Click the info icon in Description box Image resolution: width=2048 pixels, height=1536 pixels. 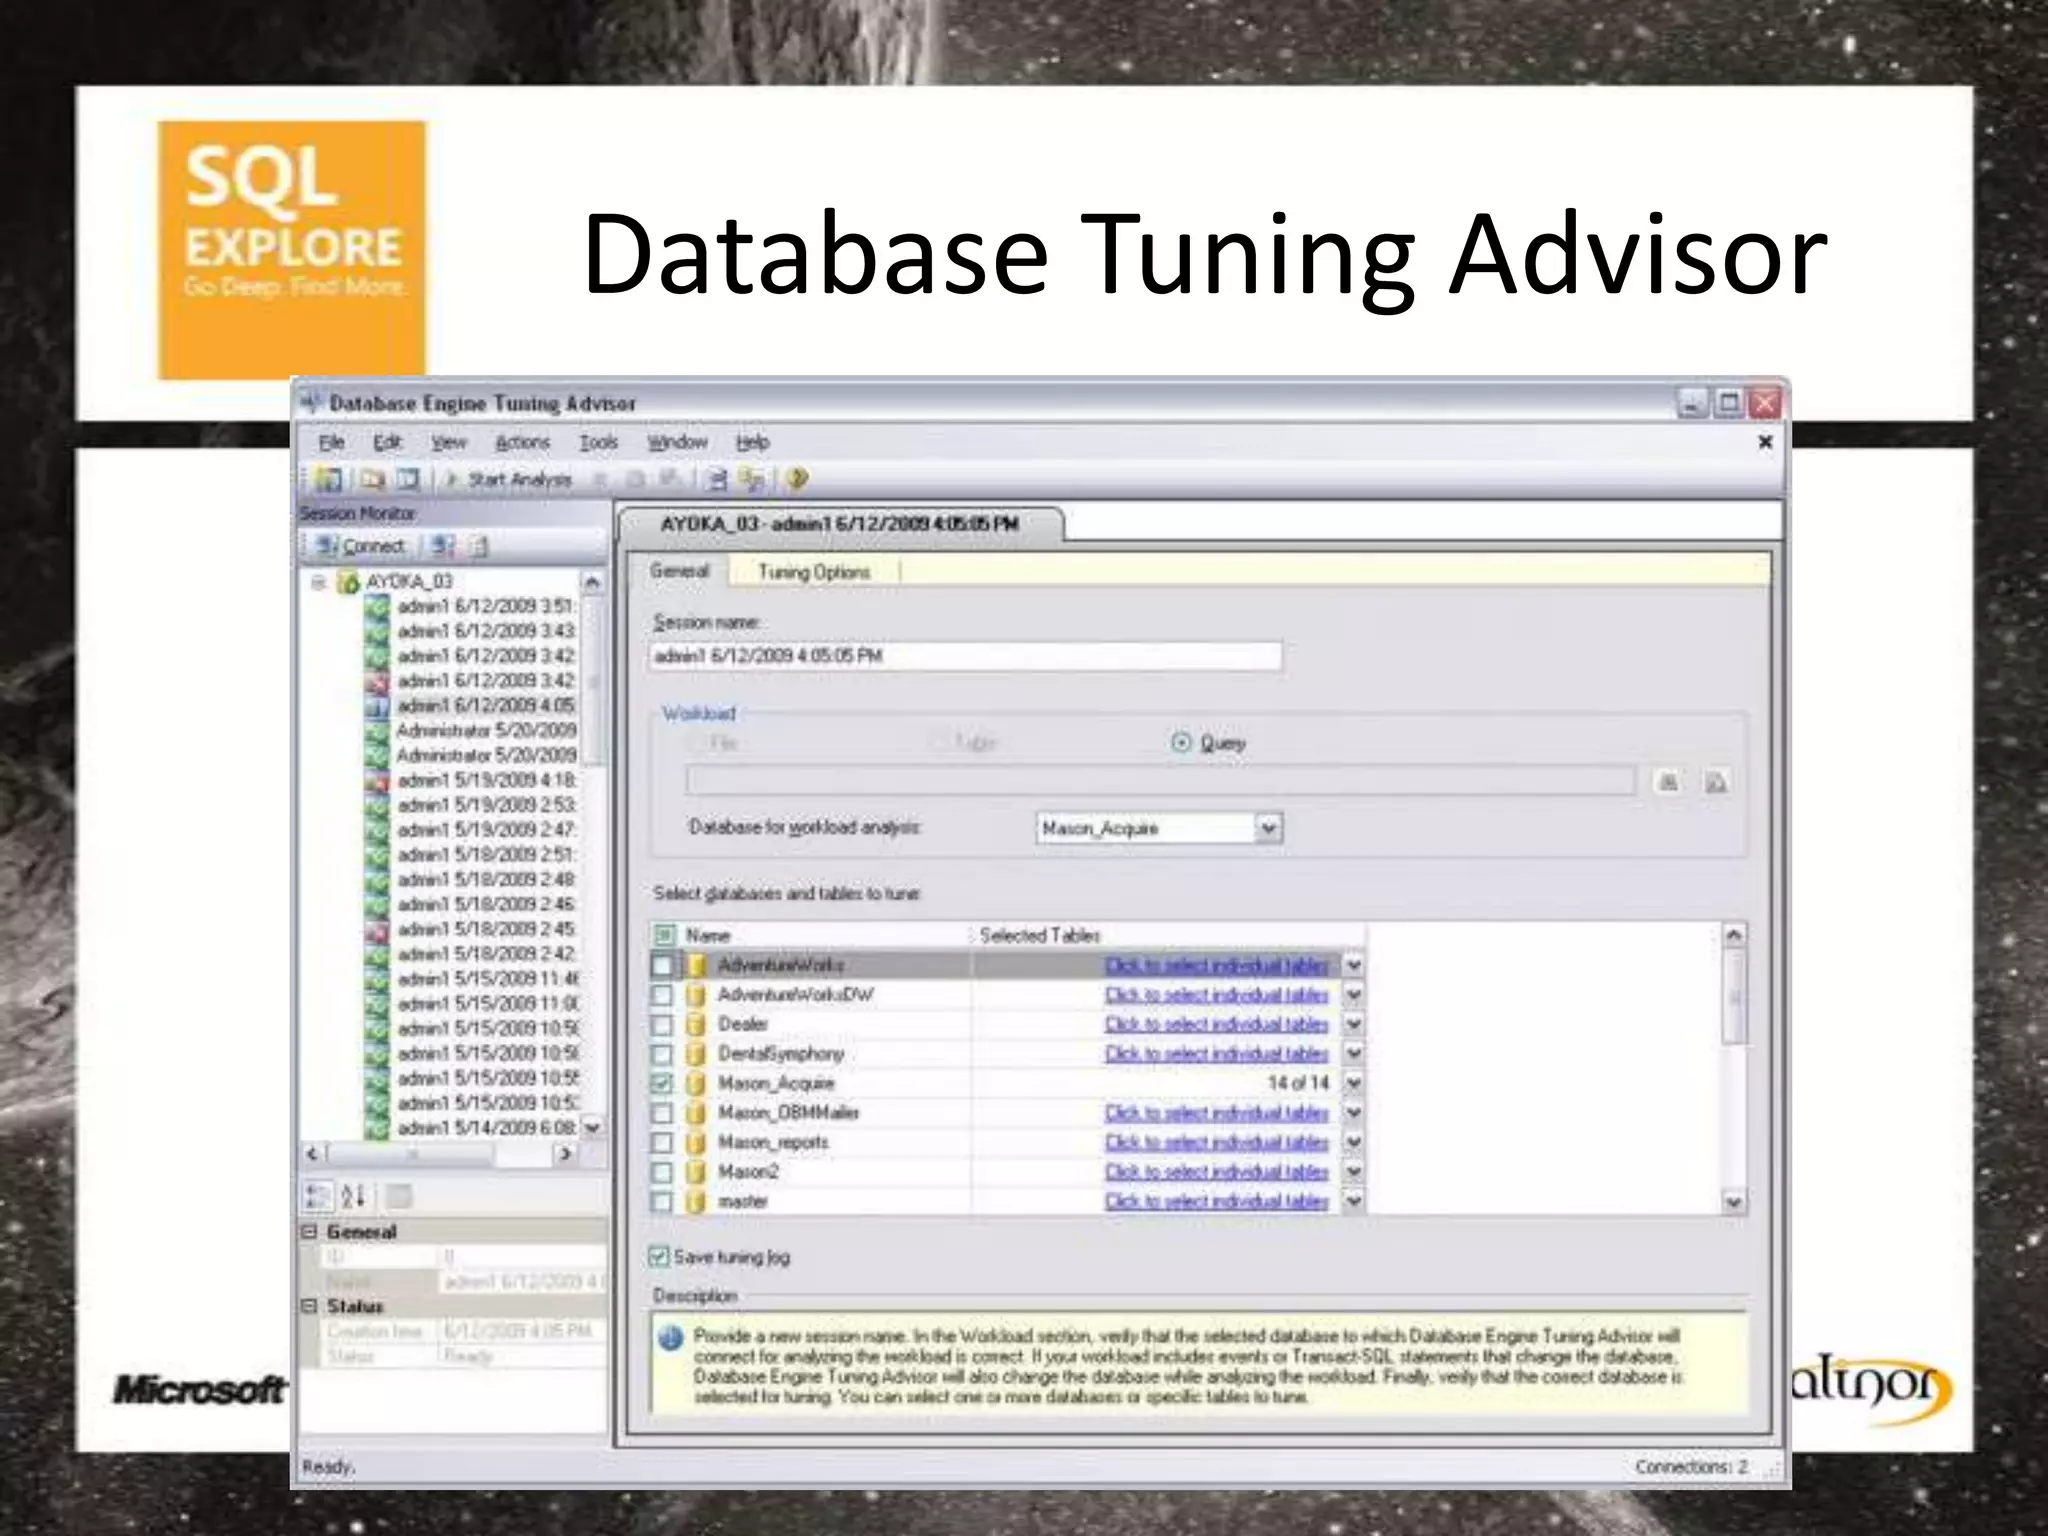coord(671,1338)
